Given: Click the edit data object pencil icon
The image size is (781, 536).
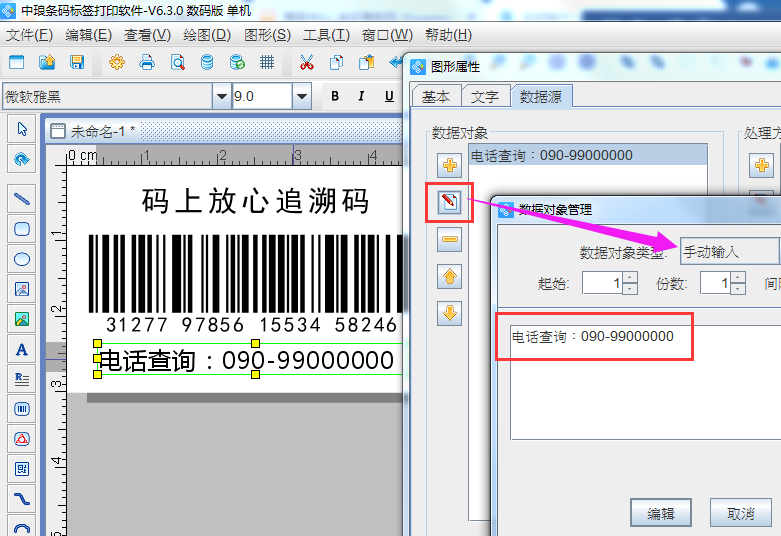Looking at the screenshot, I should (449, 203).
